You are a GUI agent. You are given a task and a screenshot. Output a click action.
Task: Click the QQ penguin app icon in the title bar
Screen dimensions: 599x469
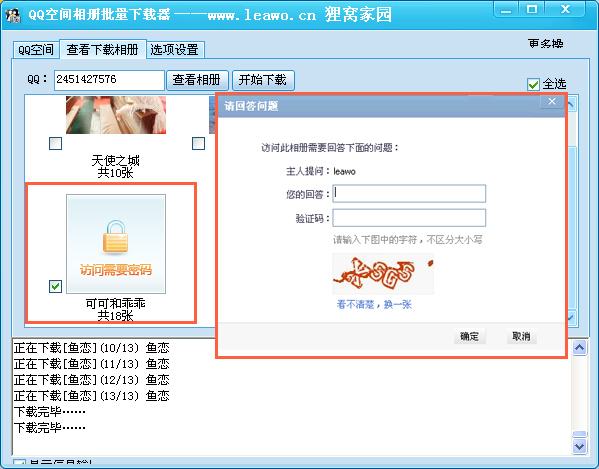coord(13,15)
